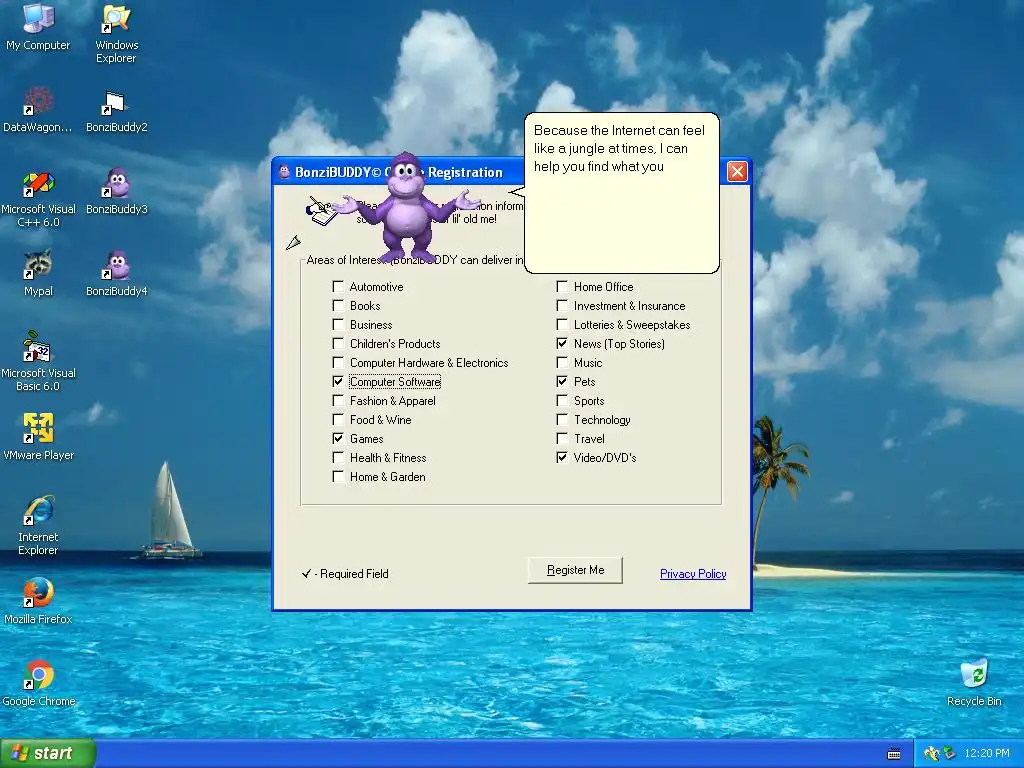Select the Mypal browser icon
The image size is (1024, 768).
point(38,273)
